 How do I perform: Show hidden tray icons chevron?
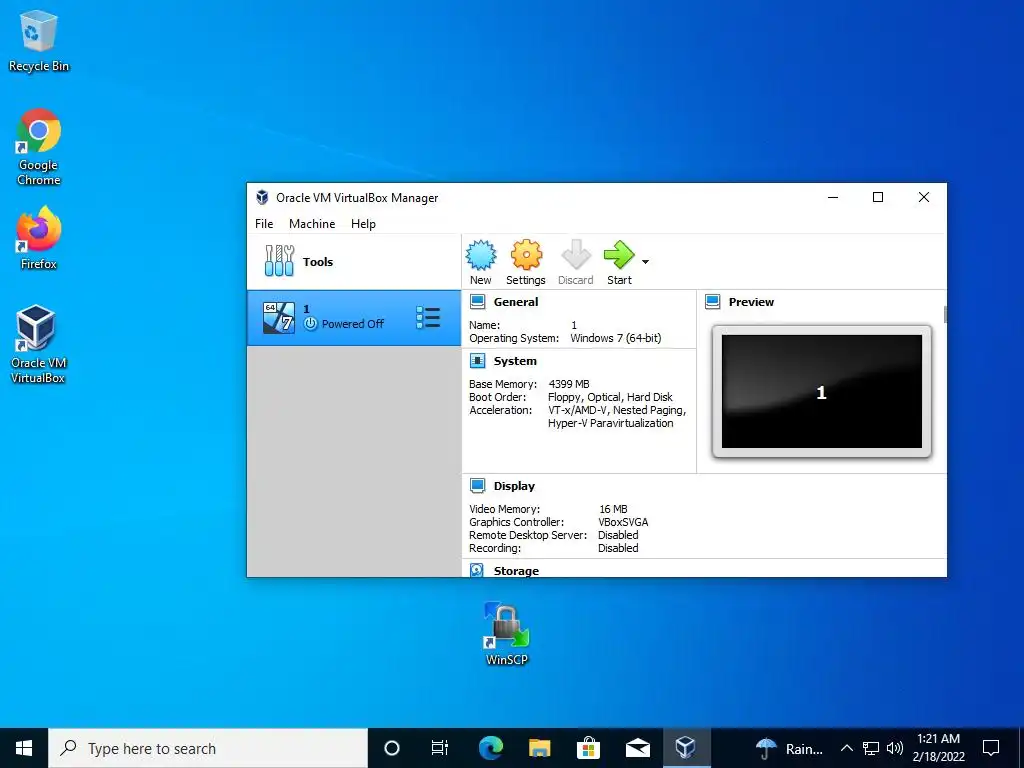point(846,748)
